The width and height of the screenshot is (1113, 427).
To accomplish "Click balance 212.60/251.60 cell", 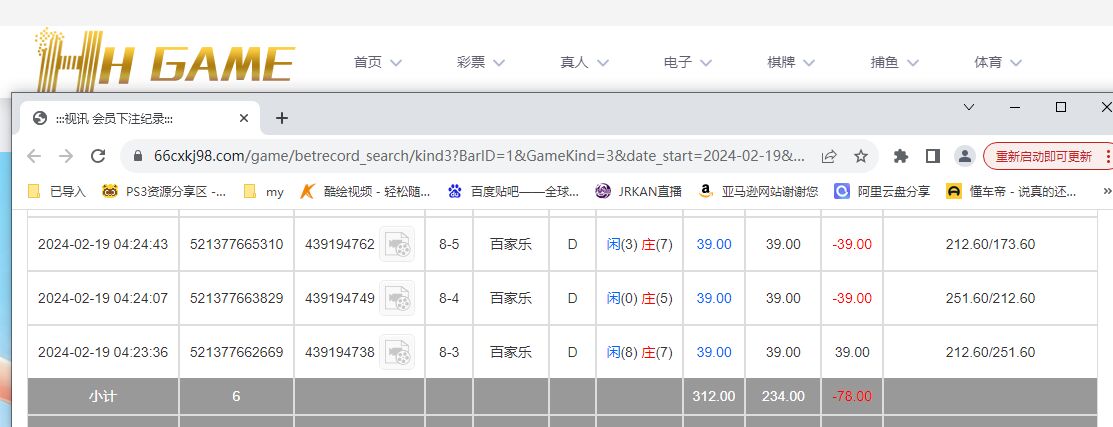I will [x=990, y=352].
